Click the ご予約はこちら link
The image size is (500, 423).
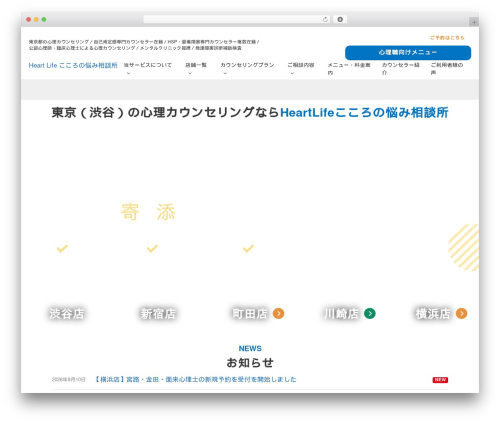[x=447, y=38]
